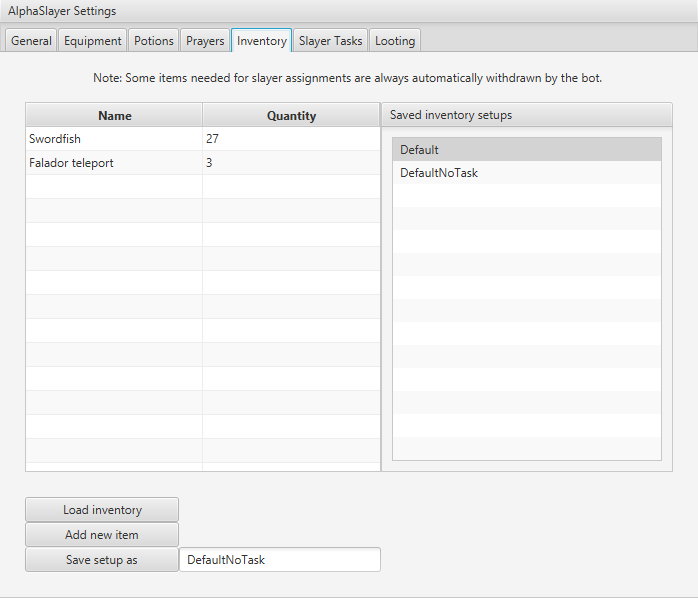Sort by the Quantity column header
Image resolution: width=698 pixels, height=598 pixels.
291,116
